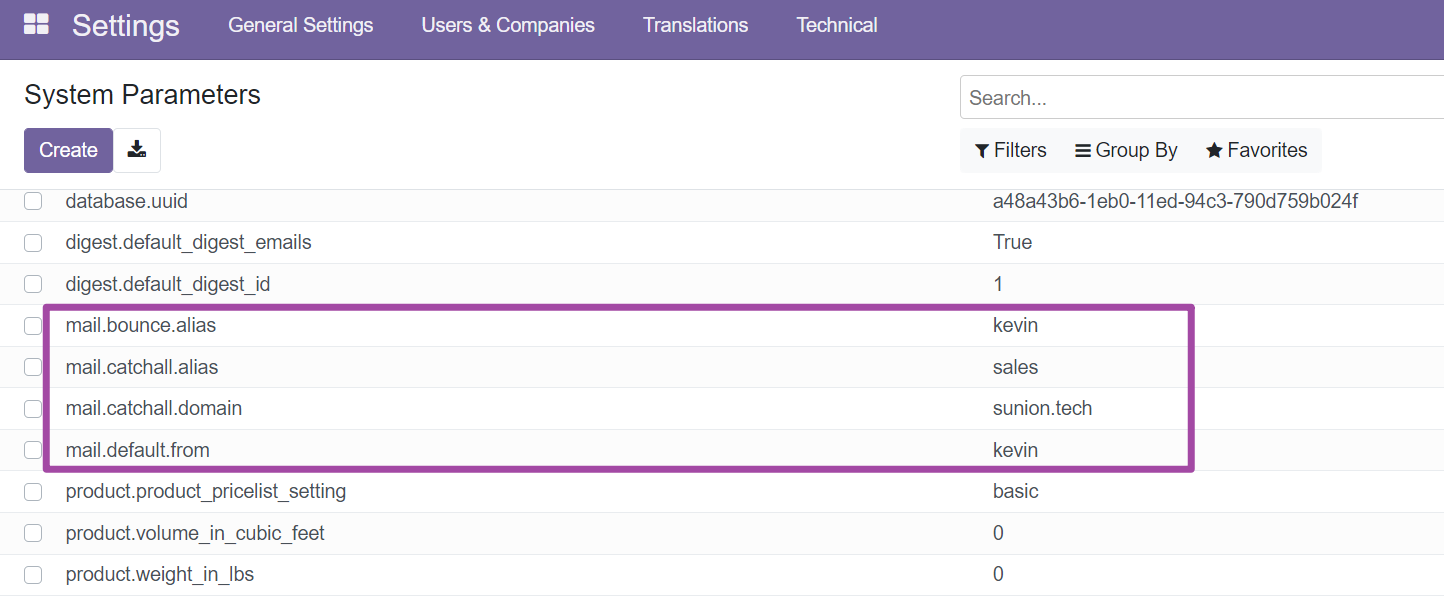Image resolution: width=1444 pixels, height=596 pixels.
Task: Expand the Group By options
Action: click(1126, 150)
